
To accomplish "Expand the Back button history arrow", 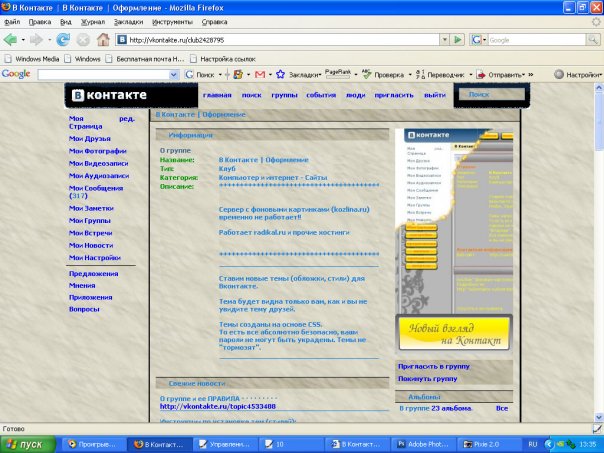I will coord(23,40).
